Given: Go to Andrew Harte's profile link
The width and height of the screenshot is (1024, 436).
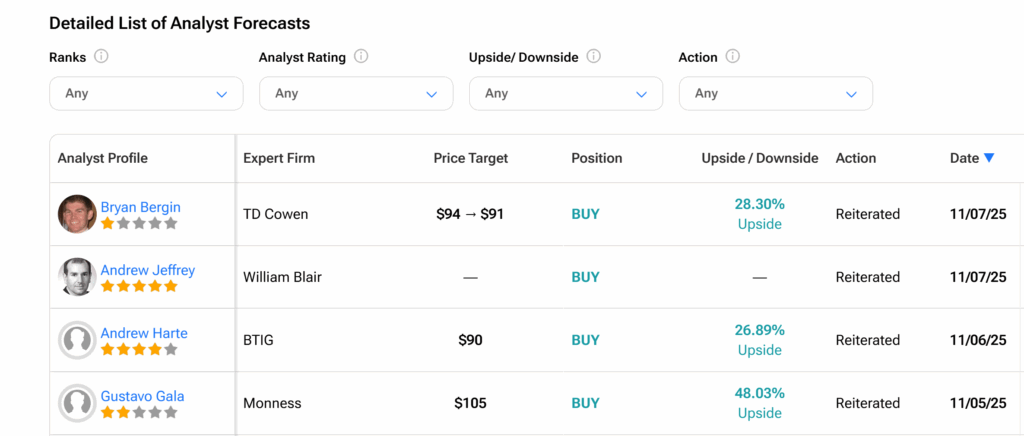Looking at the screenshot, I should tap(144, 333).
